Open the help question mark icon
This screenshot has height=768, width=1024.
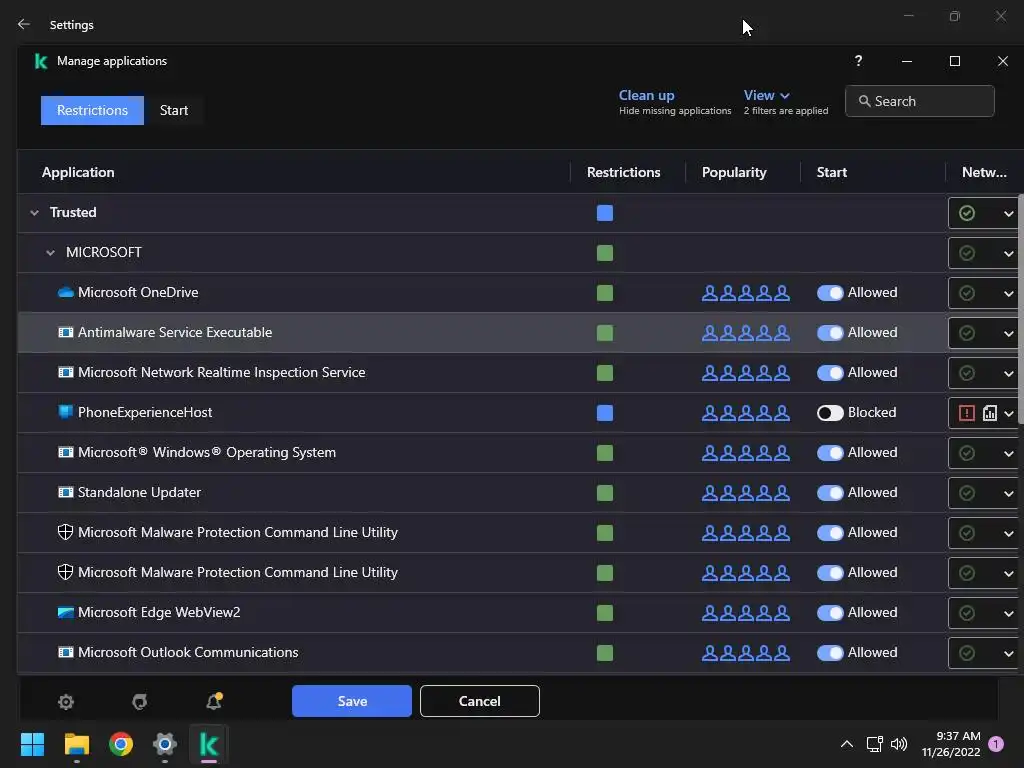(x=858, y=61)
